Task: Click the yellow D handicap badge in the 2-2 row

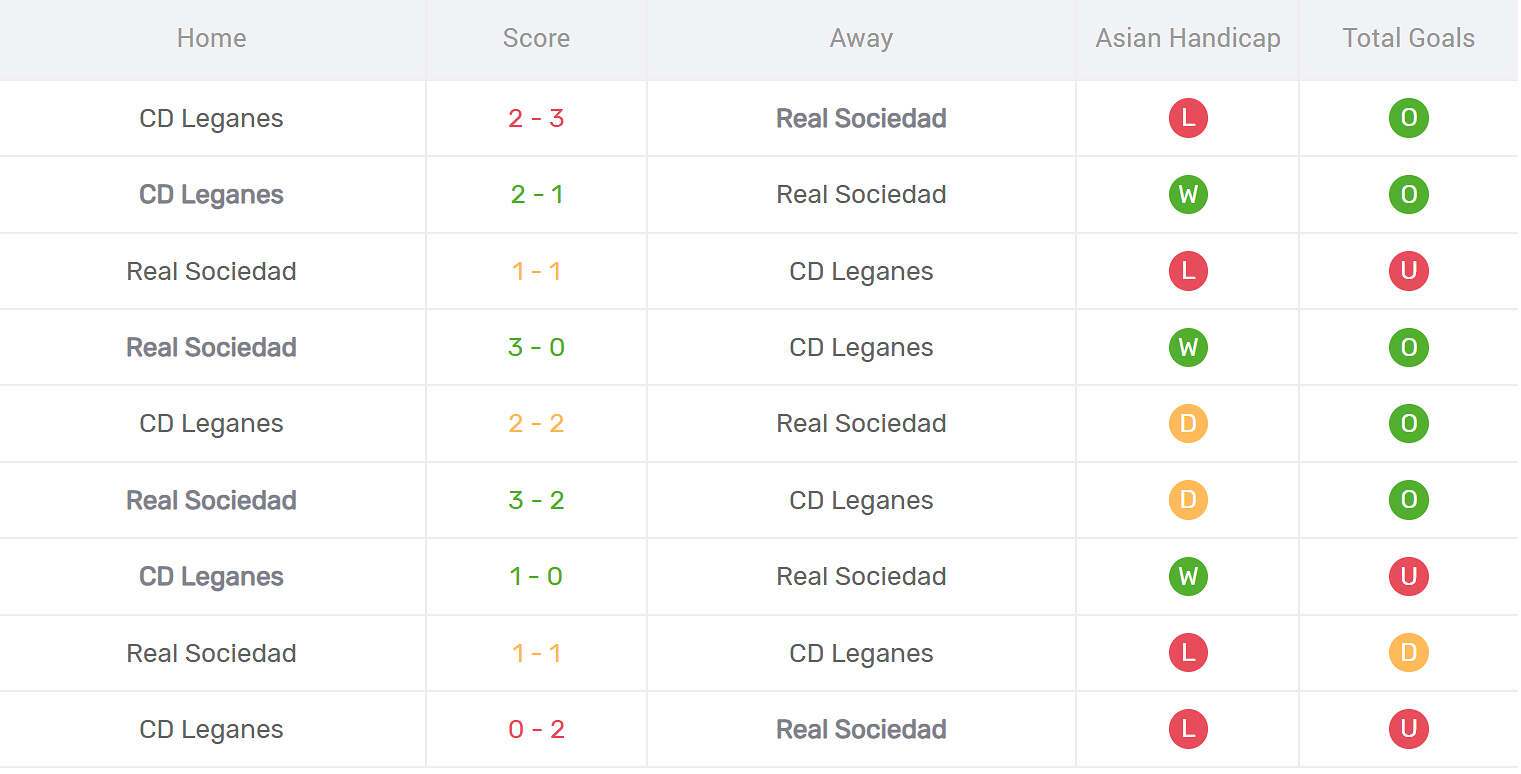Action: click(x=1187, y=423)
